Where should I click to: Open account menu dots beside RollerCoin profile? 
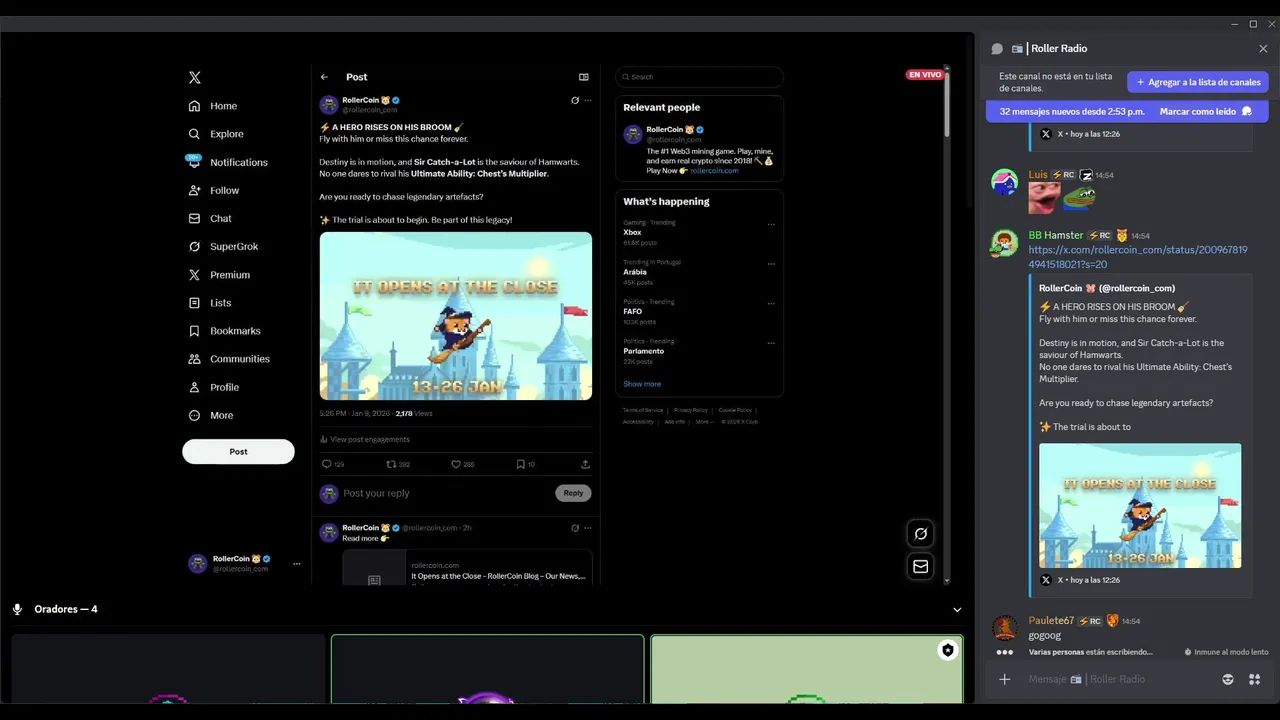296,564
